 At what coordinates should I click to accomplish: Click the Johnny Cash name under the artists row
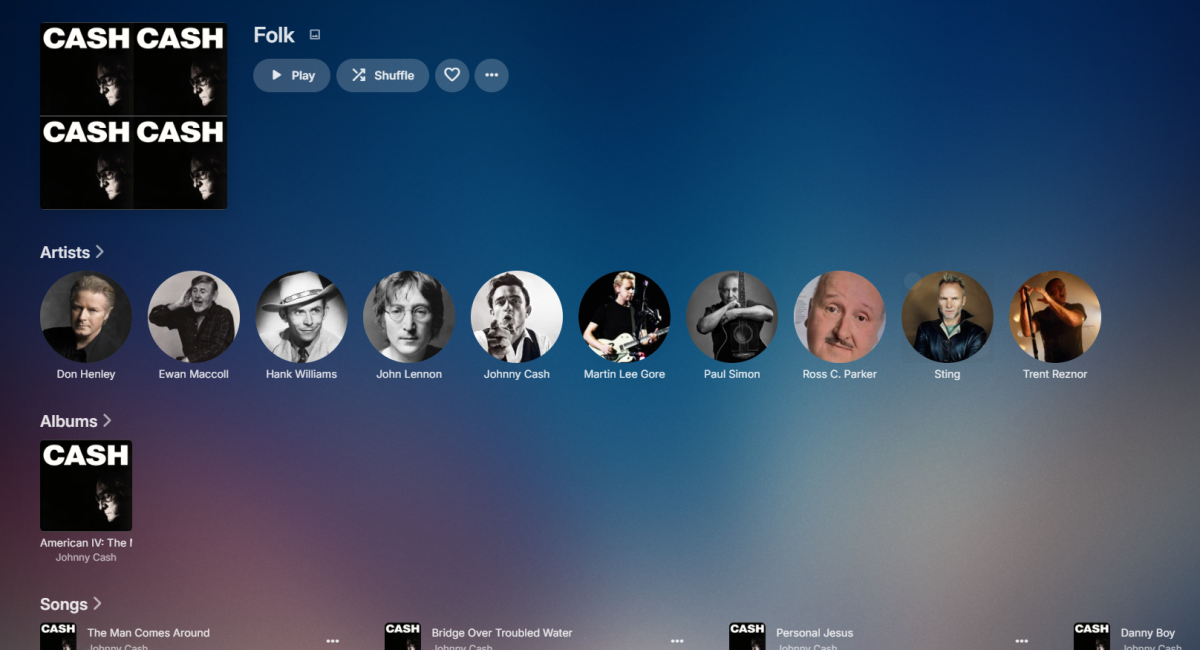pos(517,374)
